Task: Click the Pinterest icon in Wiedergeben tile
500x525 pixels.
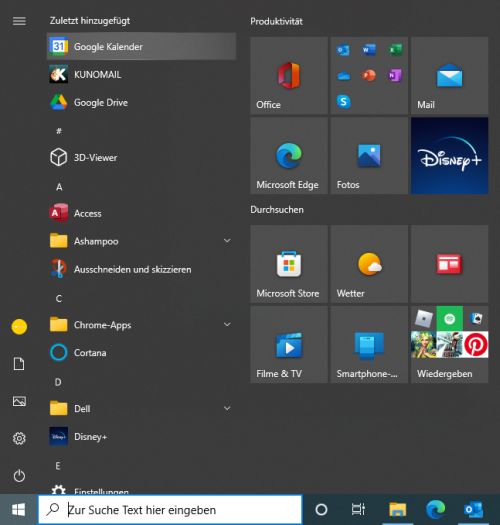Action: point(476,345)
